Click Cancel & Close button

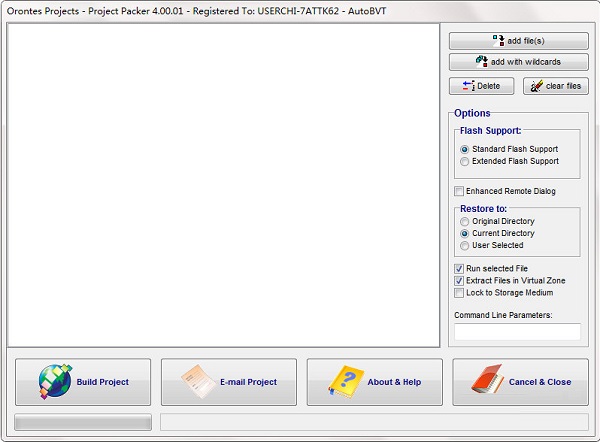tap(520, 382)
